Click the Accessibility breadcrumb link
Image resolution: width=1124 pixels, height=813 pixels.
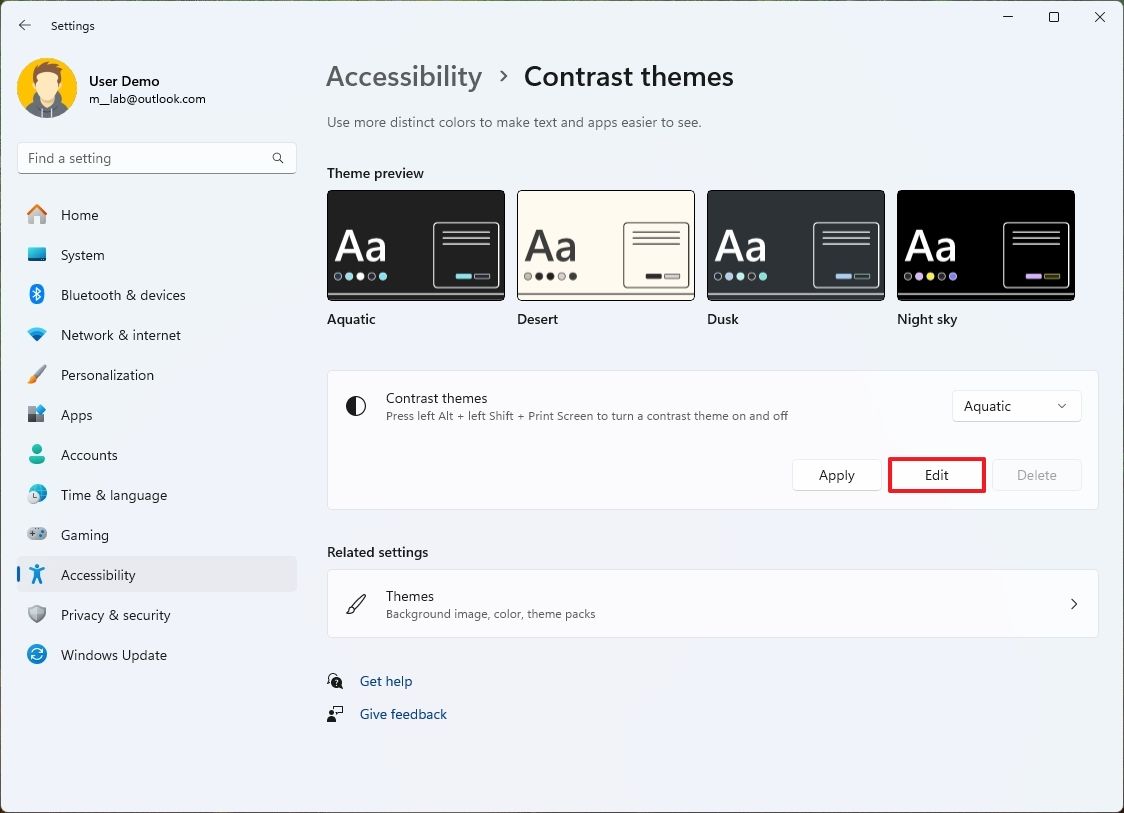403,76
